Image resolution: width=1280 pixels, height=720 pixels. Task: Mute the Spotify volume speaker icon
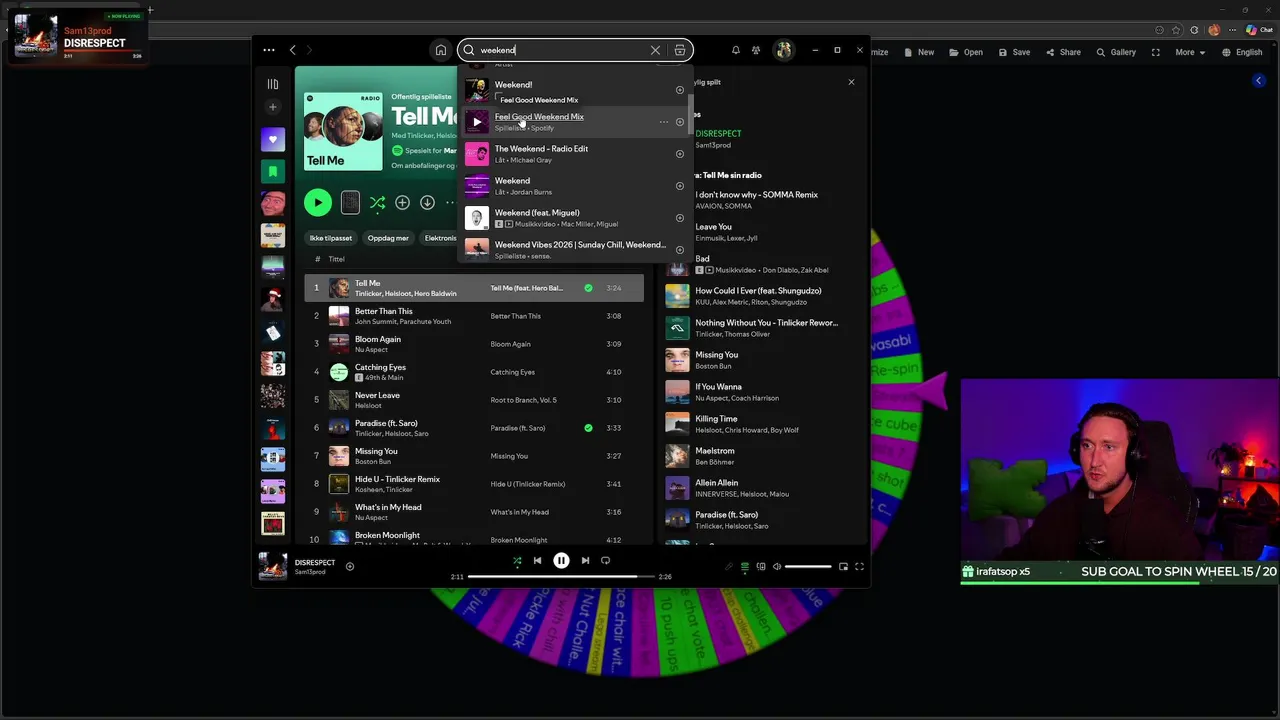pyautogui.click(x=777, y=567)
